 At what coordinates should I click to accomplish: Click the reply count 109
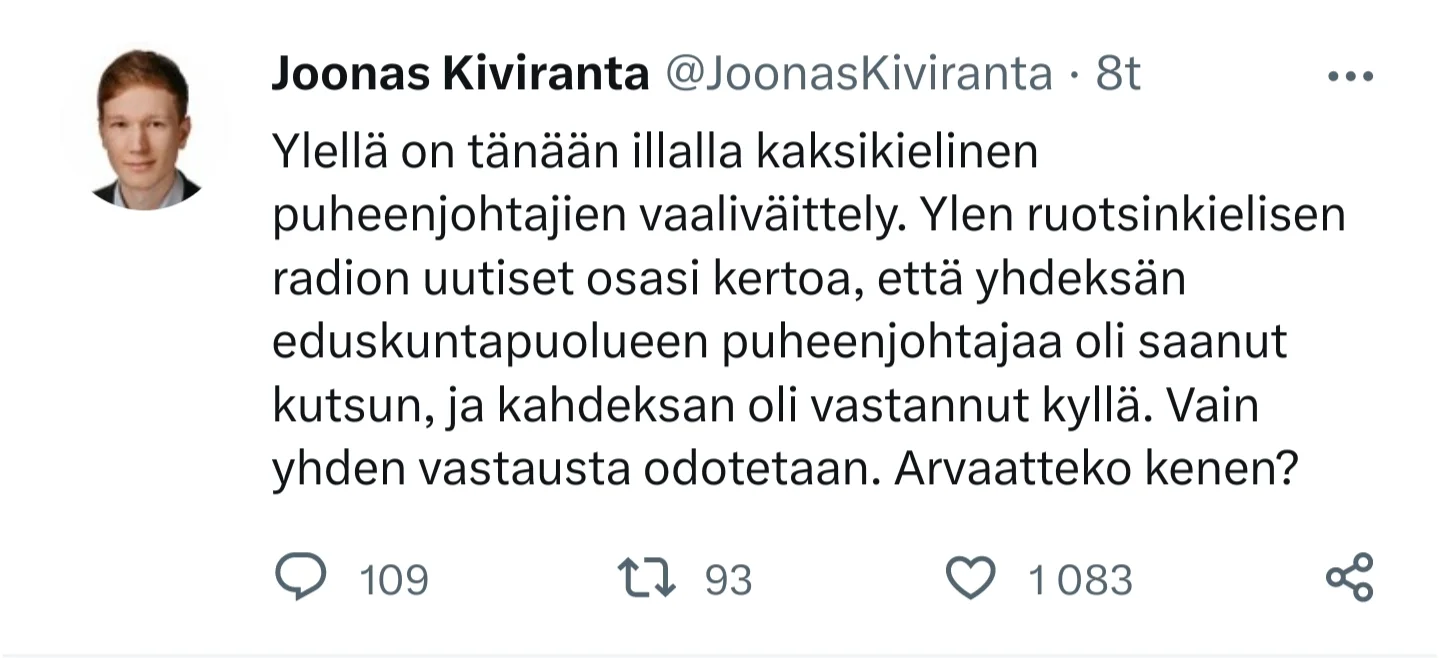(x=394, y=580)
